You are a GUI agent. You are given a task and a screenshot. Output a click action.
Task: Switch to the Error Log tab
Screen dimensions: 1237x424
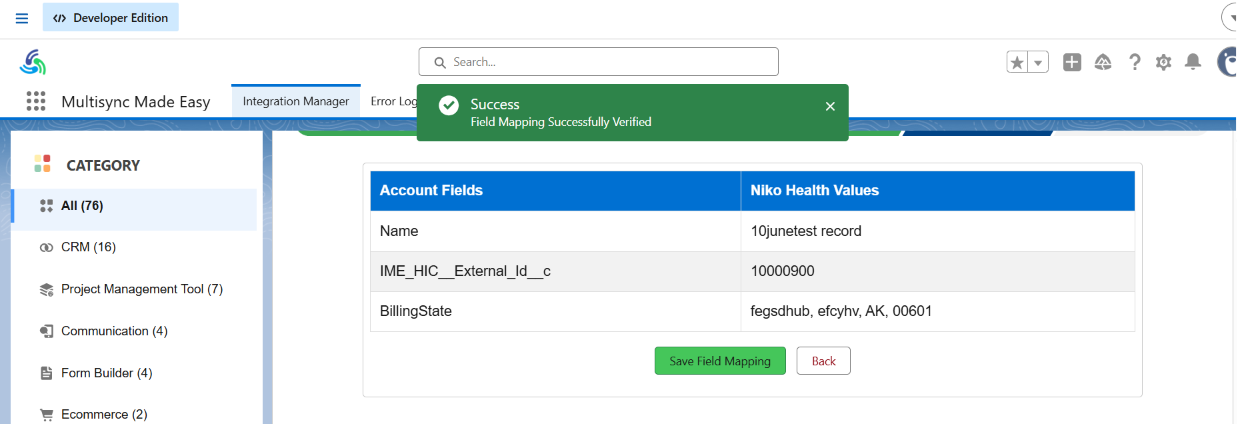pos(393,101)
